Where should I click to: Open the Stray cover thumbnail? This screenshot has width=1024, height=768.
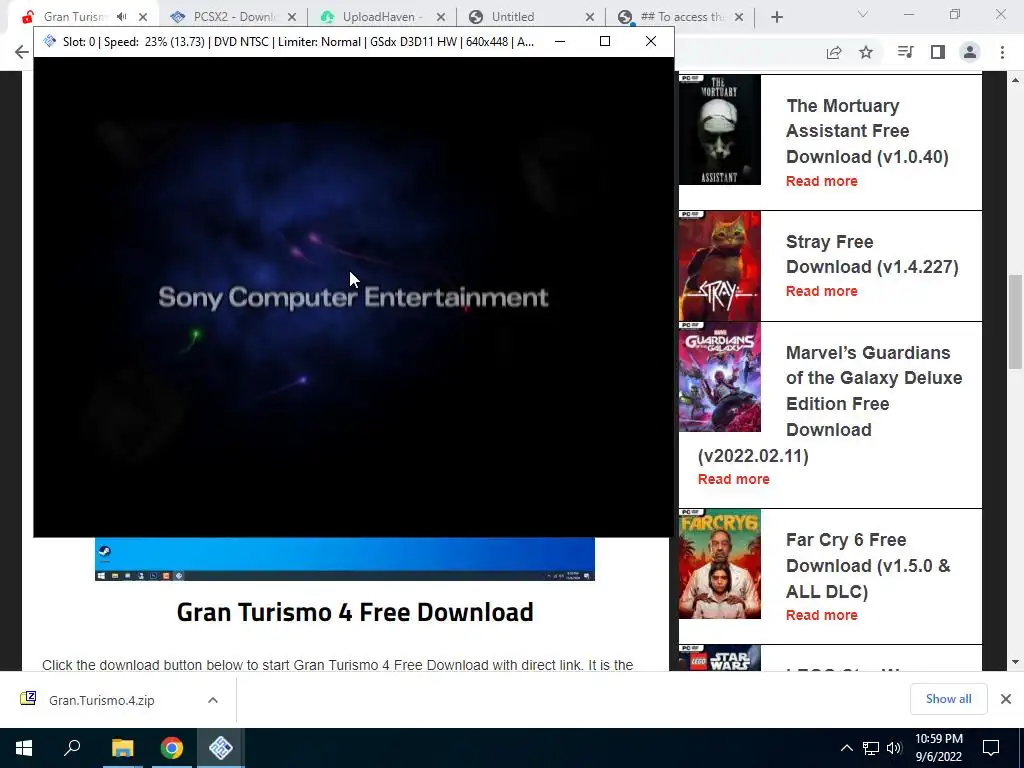[x=720, y=266]
